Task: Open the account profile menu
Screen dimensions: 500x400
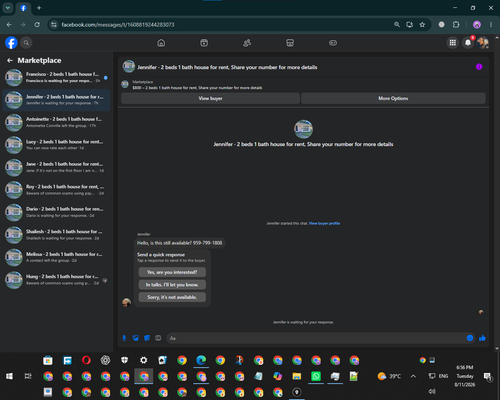Action: (483, 43)
